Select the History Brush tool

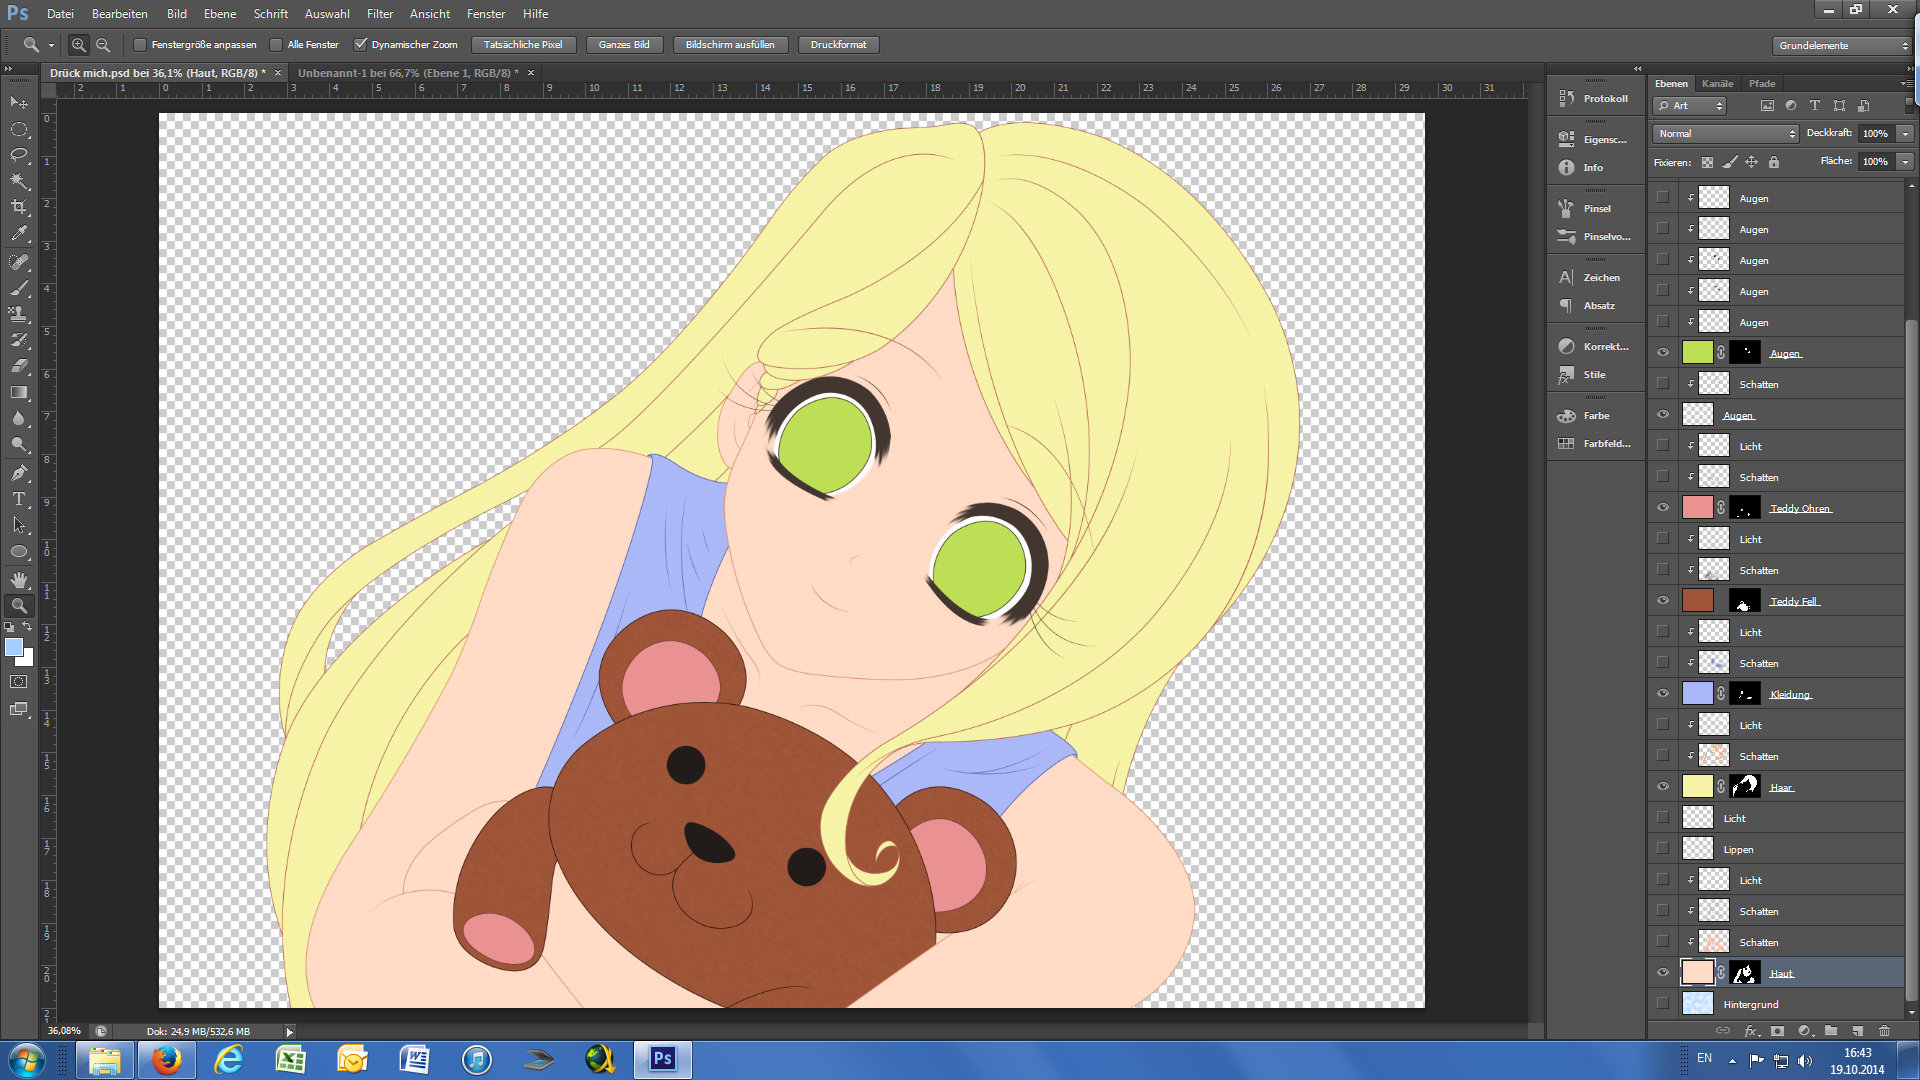[x=19, y=340]
